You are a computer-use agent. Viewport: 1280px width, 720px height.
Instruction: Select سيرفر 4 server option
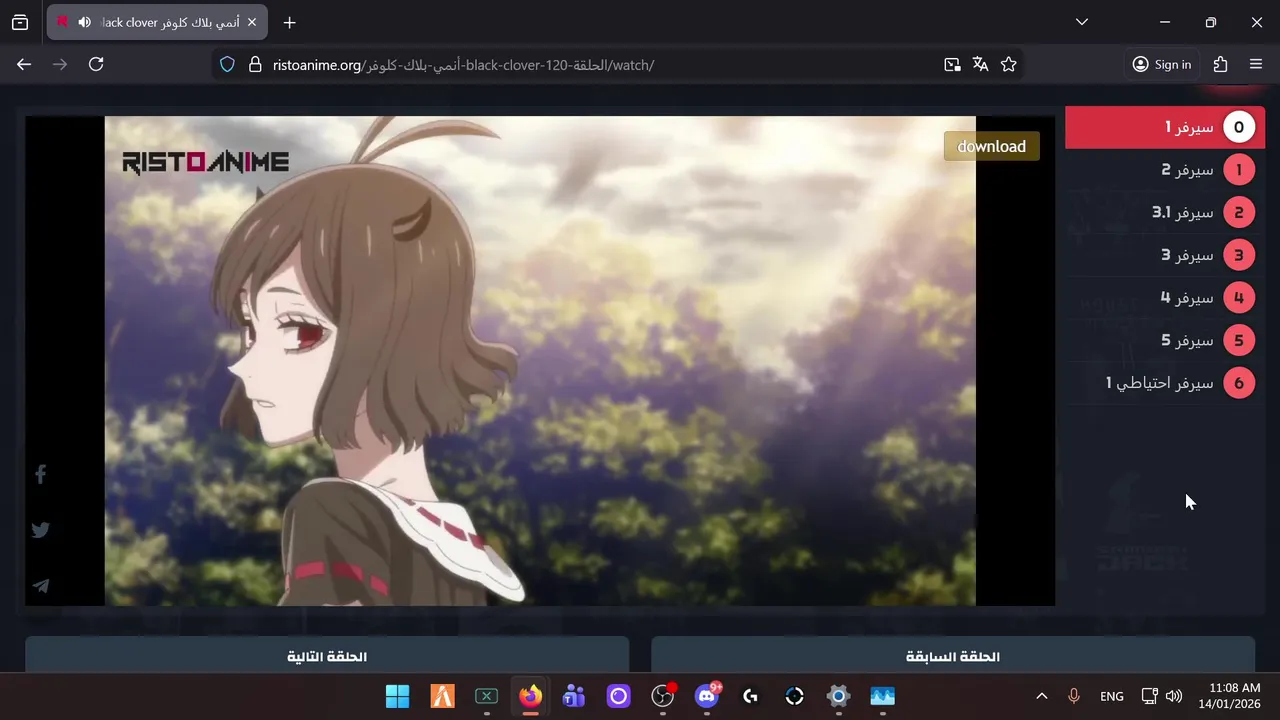point(1165,298)
